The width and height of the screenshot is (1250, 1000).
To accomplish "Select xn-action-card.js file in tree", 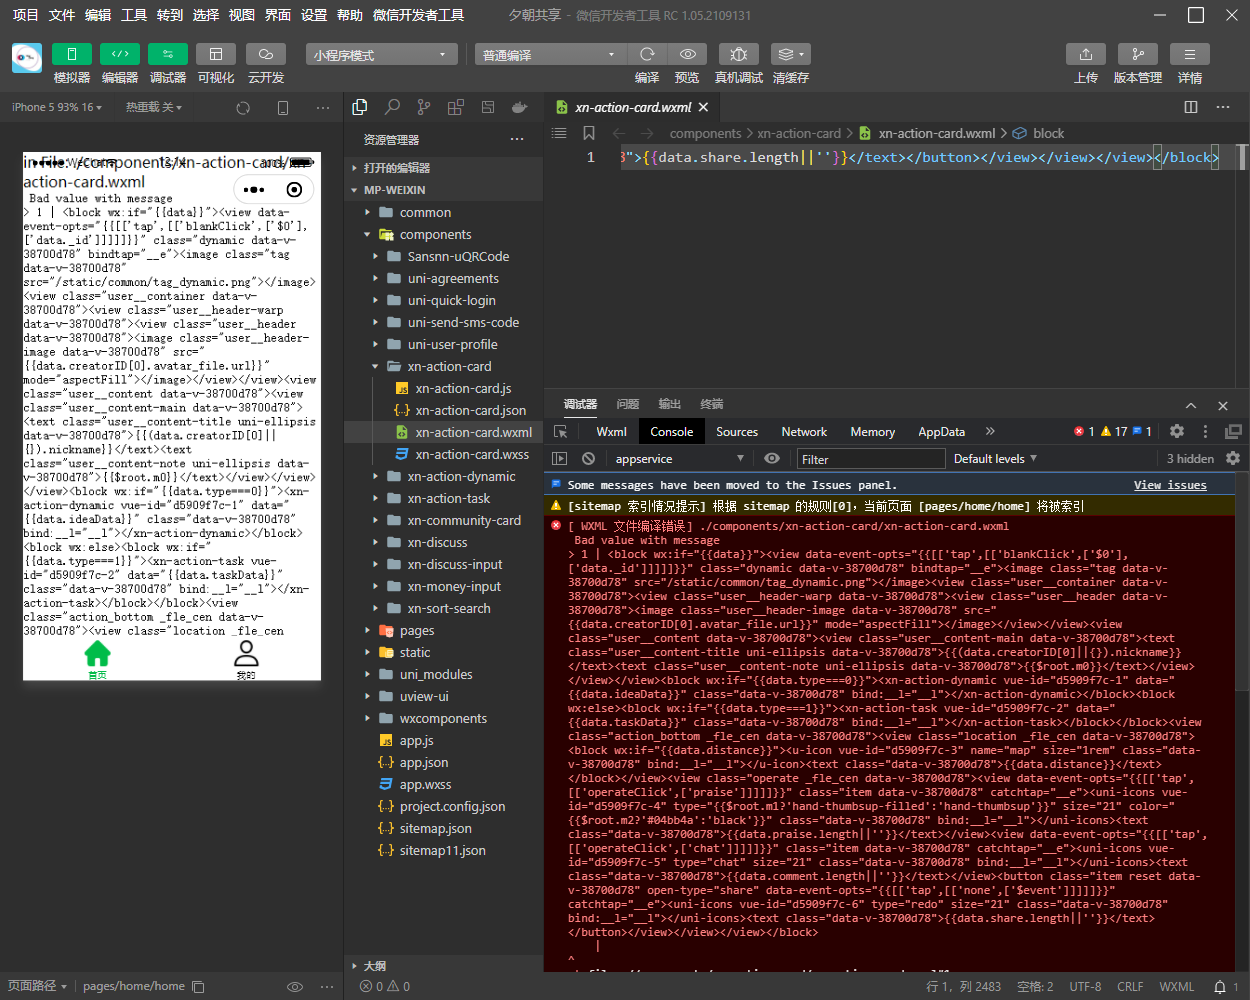I will pyautogui.click(x=463, y=389).
